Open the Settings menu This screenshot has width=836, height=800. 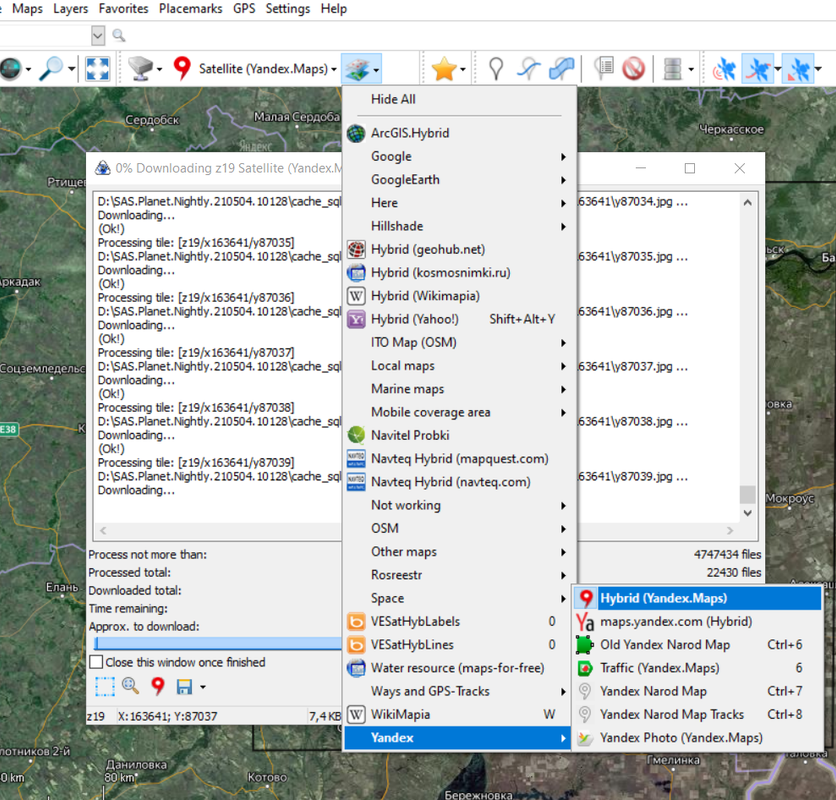288,9
